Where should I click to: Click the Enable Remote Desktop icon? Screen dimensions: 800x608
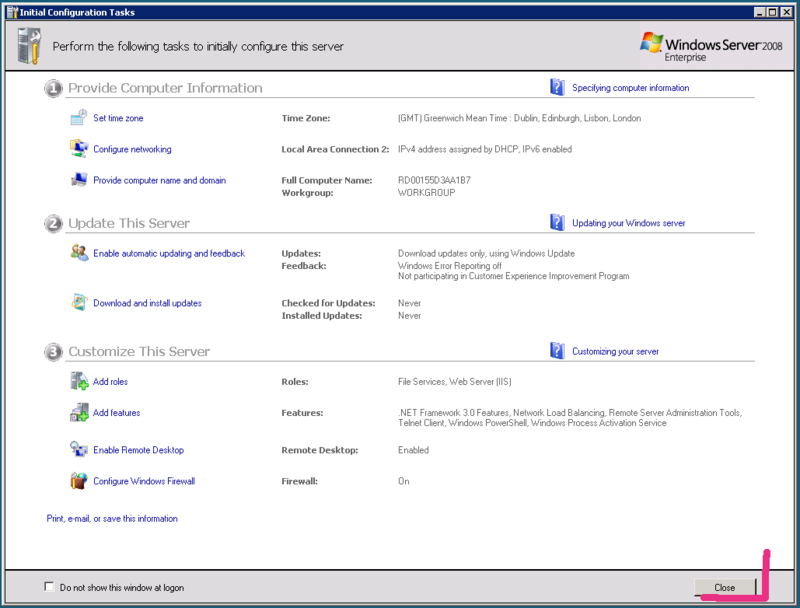pos(79,449)
